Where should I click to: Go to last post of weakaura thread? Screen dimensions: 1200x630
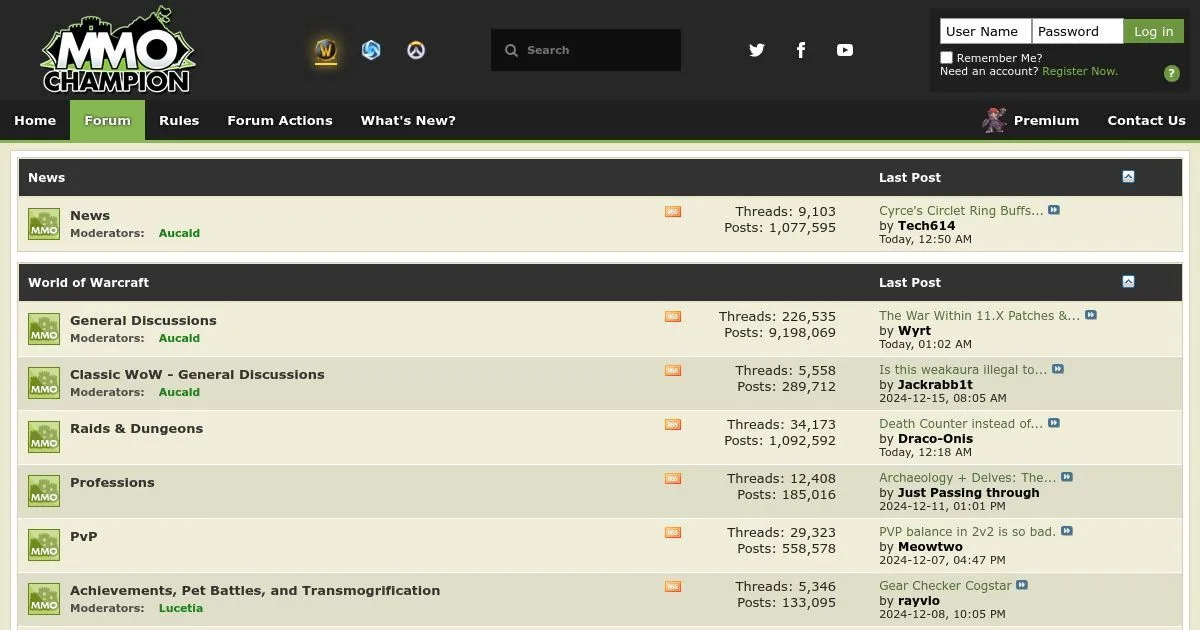[x=1058, y=369]
